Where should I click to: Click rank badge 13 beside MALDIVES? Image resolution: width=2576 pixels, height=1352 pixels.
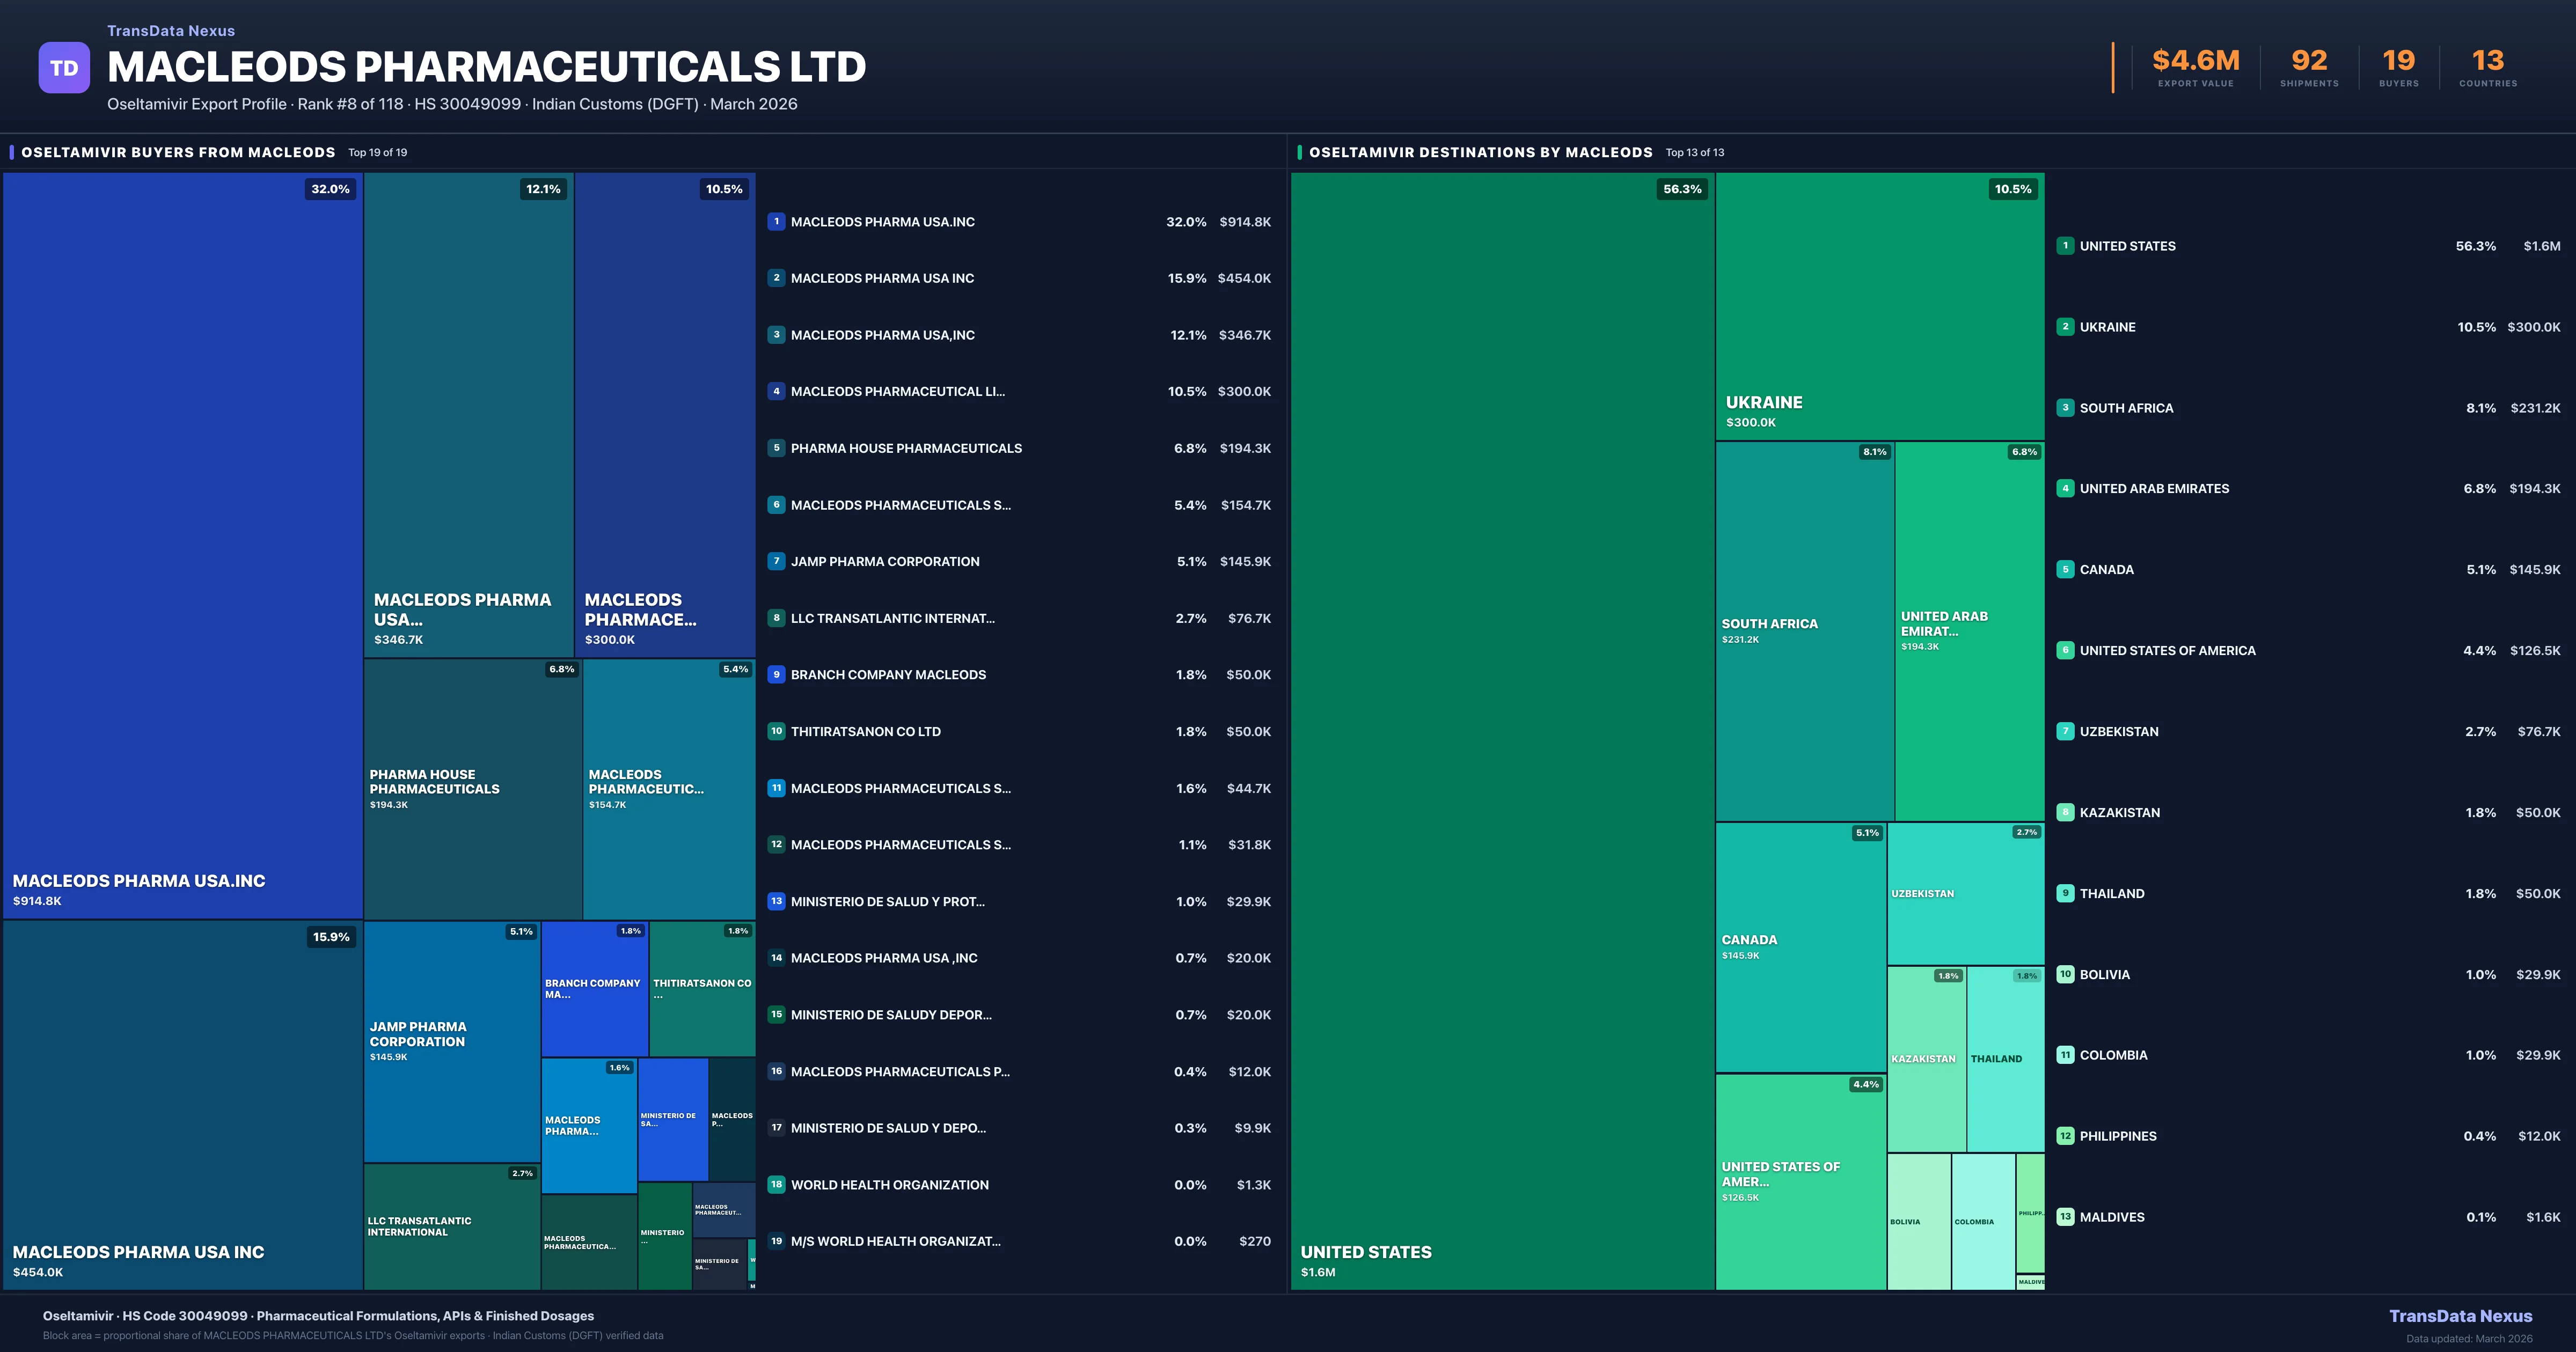[x=2065, y=1217]
